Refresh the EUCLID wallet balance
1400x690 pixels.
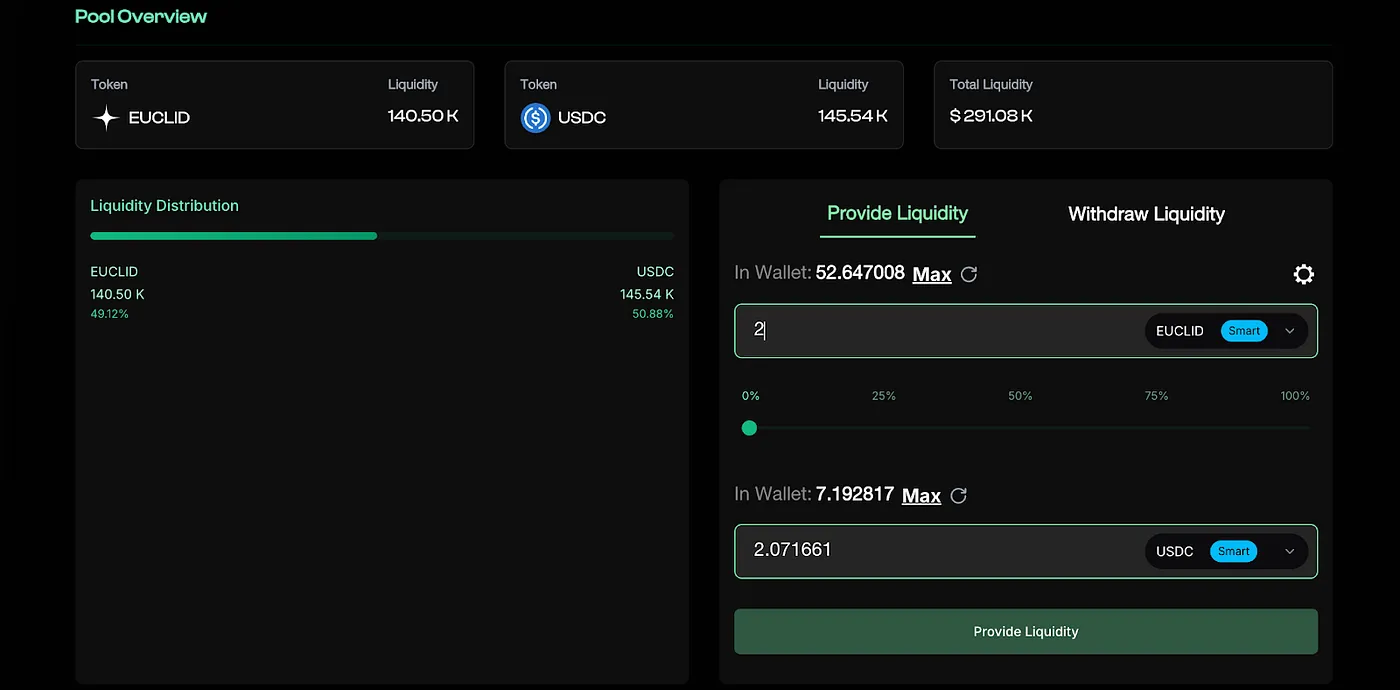[x=968, y=274]
